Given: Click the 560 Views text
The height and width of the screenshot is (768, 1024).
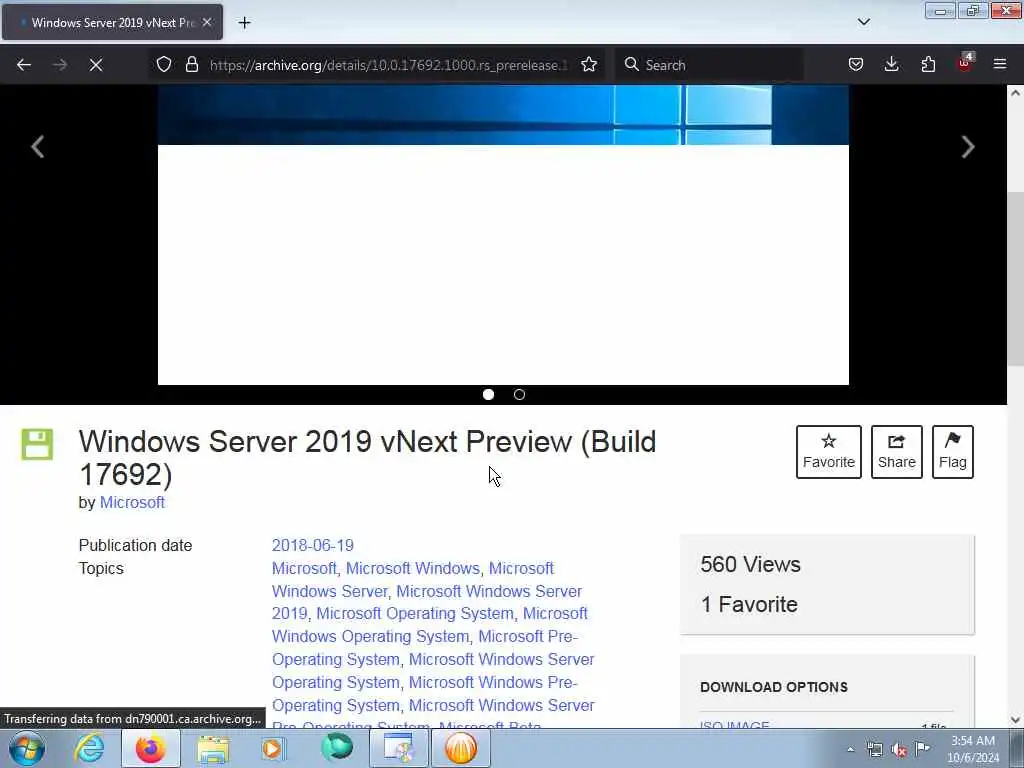Looking at the screenshot, I should coord(750,564).
